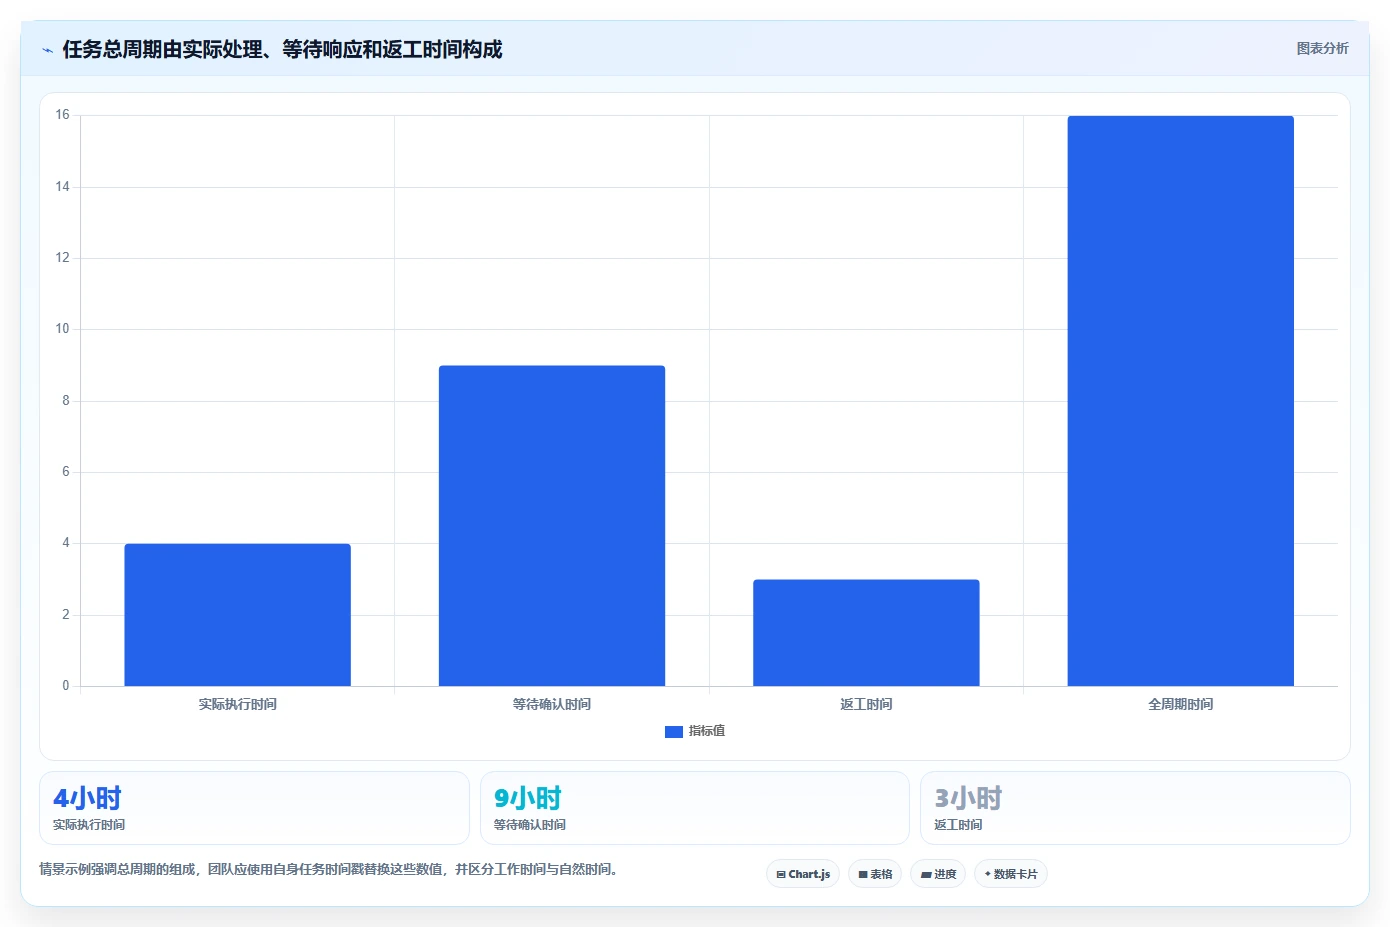Click the 表格 tag
The height and width of the screenshot is (927, 1390).
(x=875, y=874)
